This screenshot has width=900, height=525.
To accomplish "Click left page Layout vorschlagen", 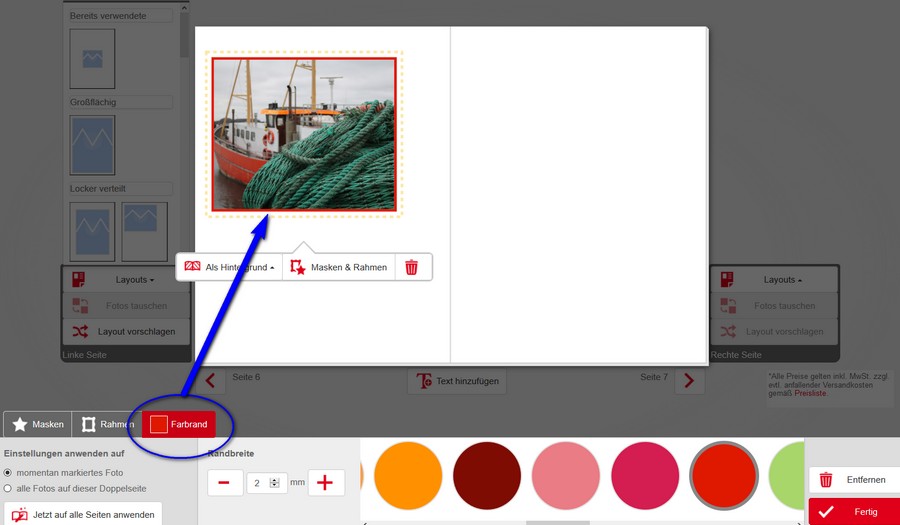I will [126, 332].
